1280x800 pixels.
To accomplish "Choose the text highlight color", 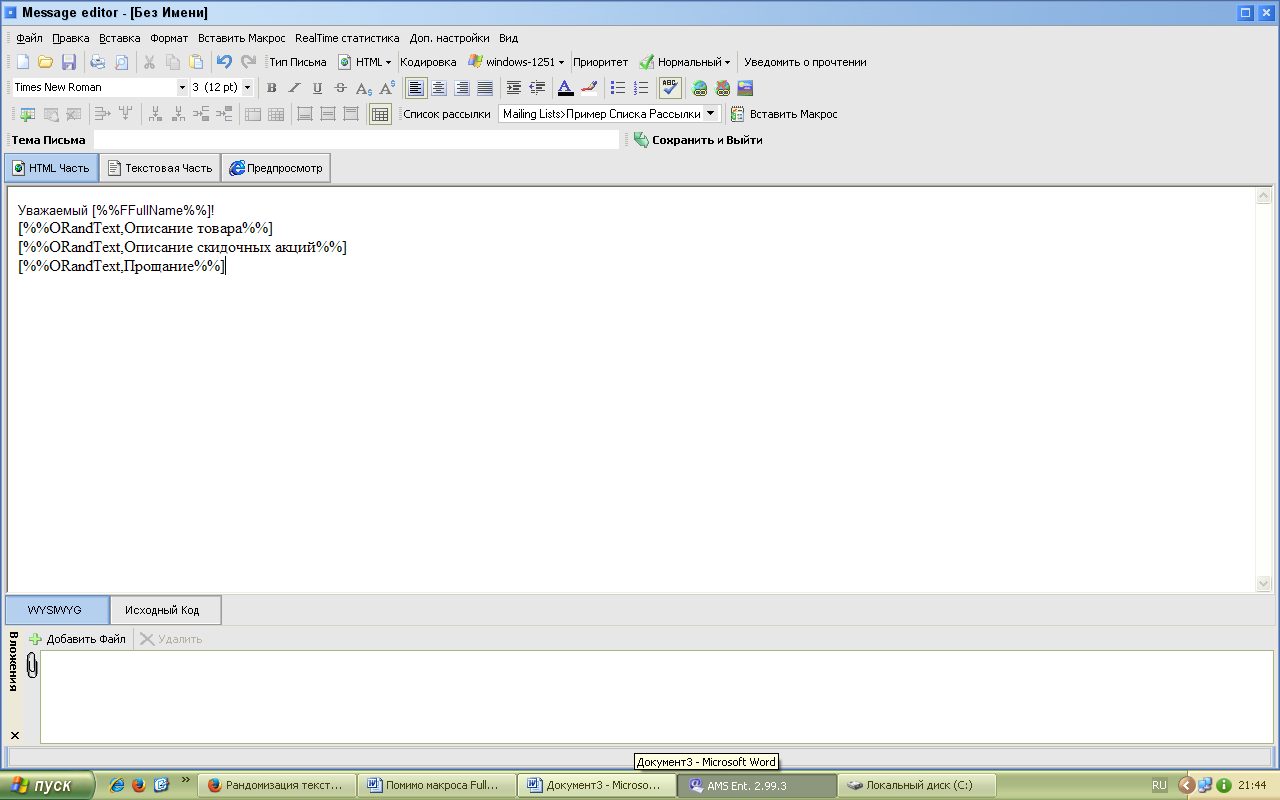I will 588,88.
